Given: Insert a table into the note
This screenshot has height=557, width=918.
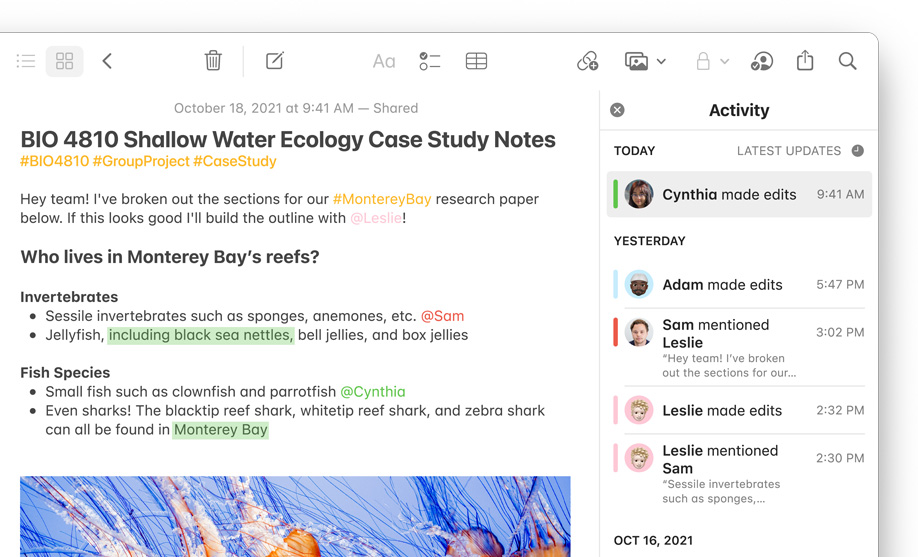Looking at the screenshot, I should (477, 62).
